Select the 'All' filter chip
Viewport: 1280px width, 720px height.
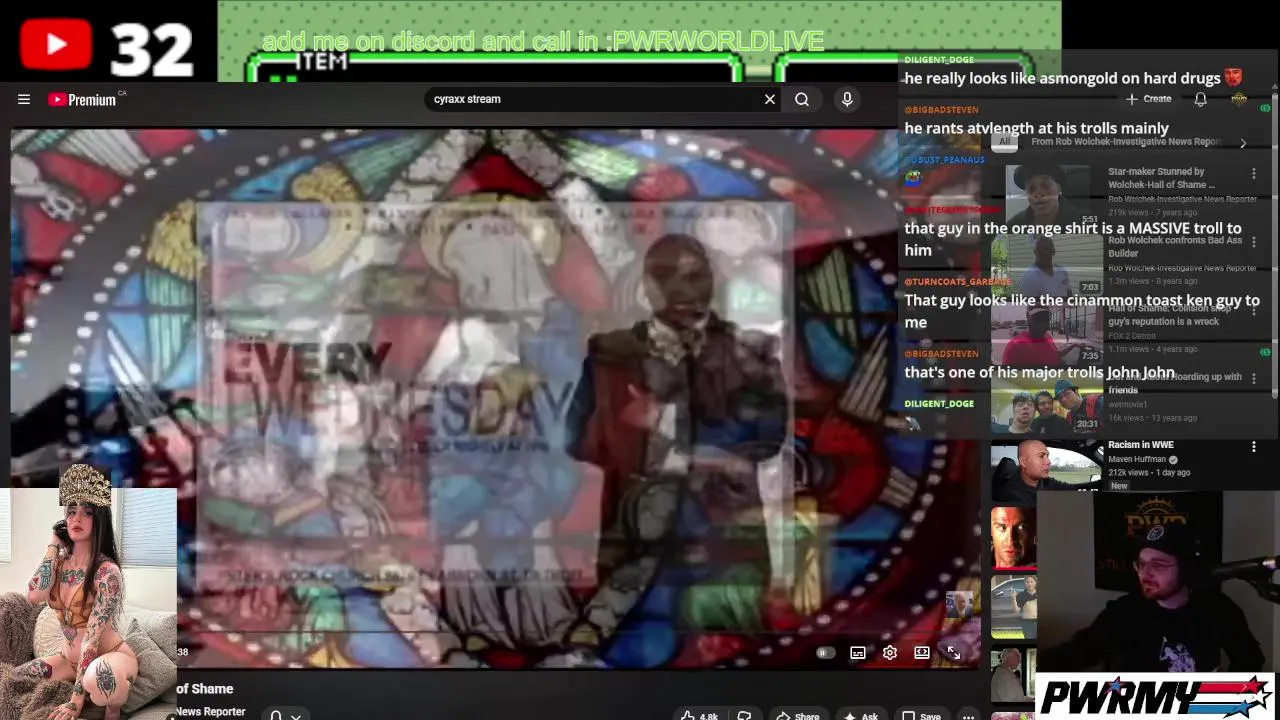pyautogui.click(x=1005, y=142)
